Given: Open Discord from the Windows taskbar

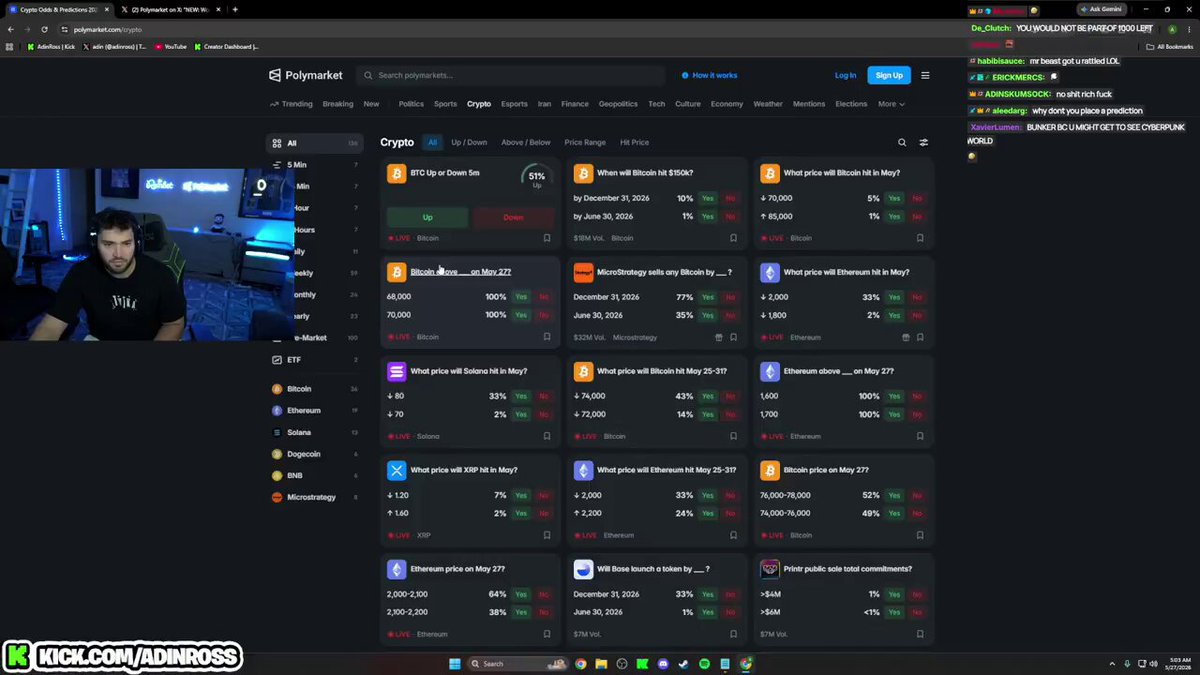Looking at the screenshot, I should pos(662,663).
